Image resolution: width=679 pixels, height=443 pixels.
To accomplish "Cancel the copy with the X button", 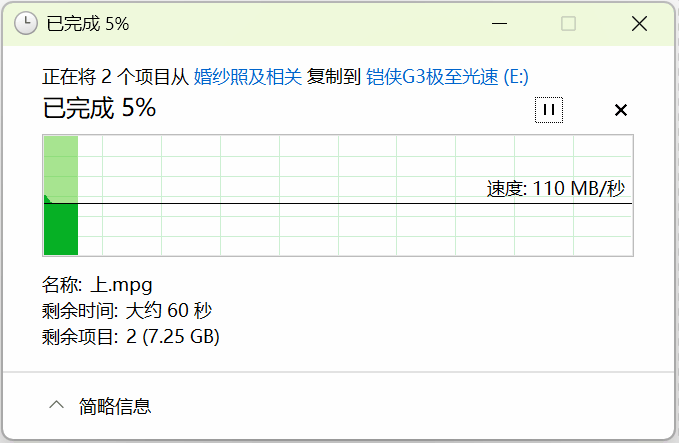I will [x=620, y=110].
